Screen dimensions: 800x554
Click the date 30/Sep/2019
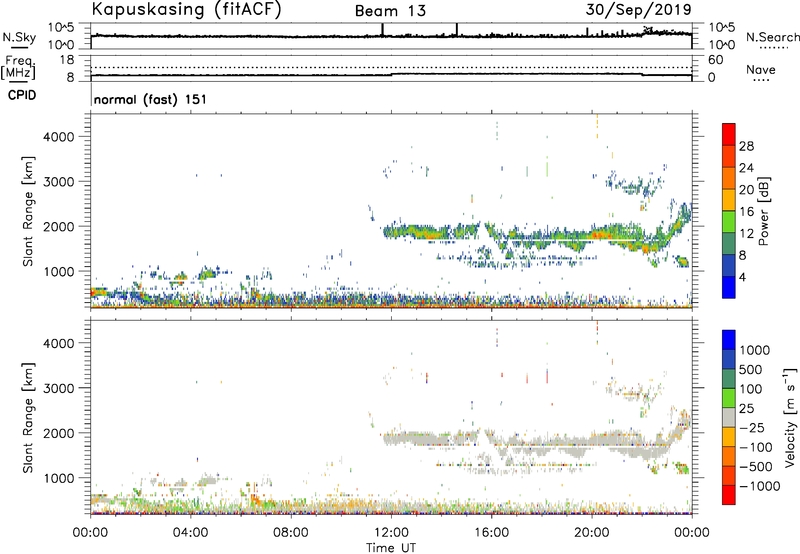(638, 10)
